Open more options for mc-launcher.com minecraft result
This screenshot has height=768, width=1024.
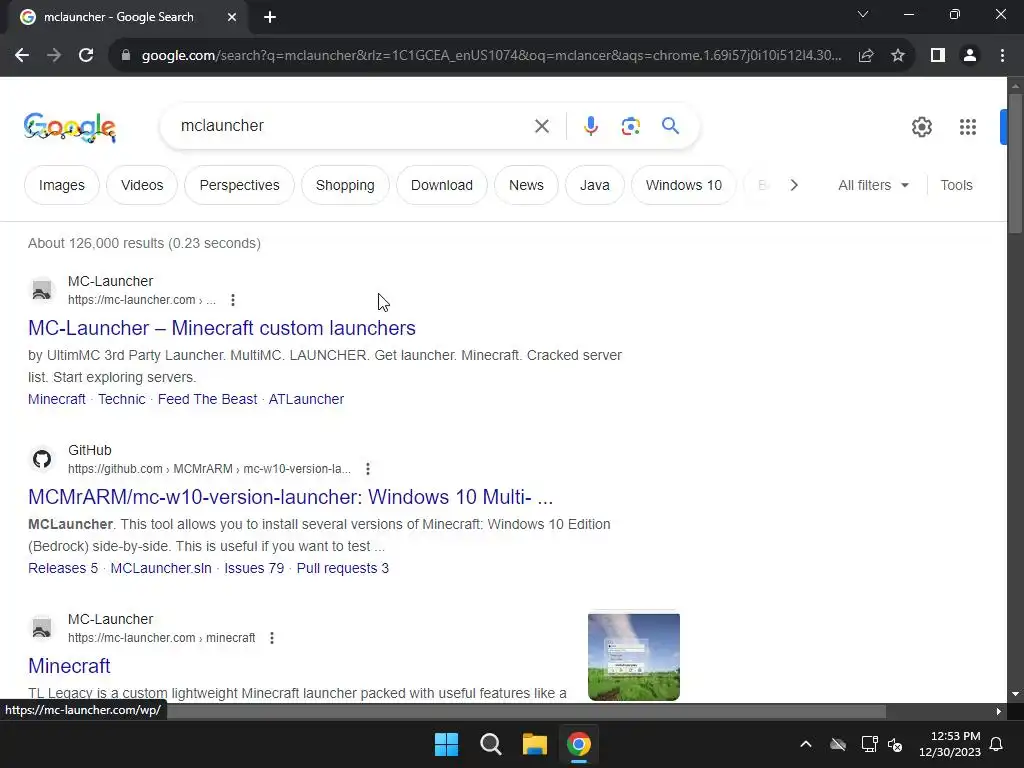pyautogui.click(x=272, y=638)
